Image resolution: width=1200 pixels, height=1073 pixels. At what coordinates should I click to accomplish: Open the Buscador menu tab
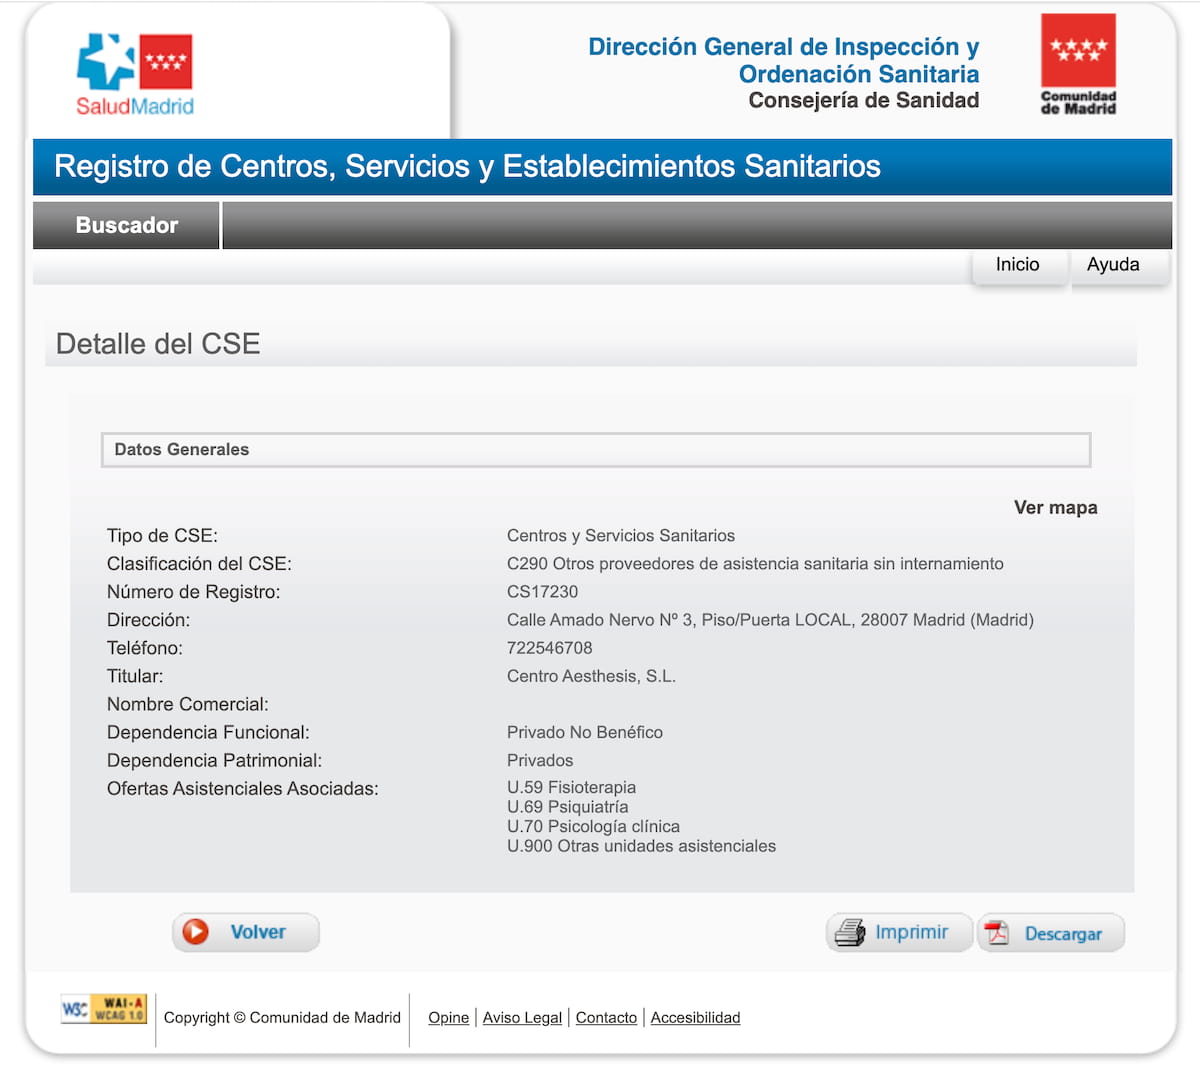tap(127, 225)
